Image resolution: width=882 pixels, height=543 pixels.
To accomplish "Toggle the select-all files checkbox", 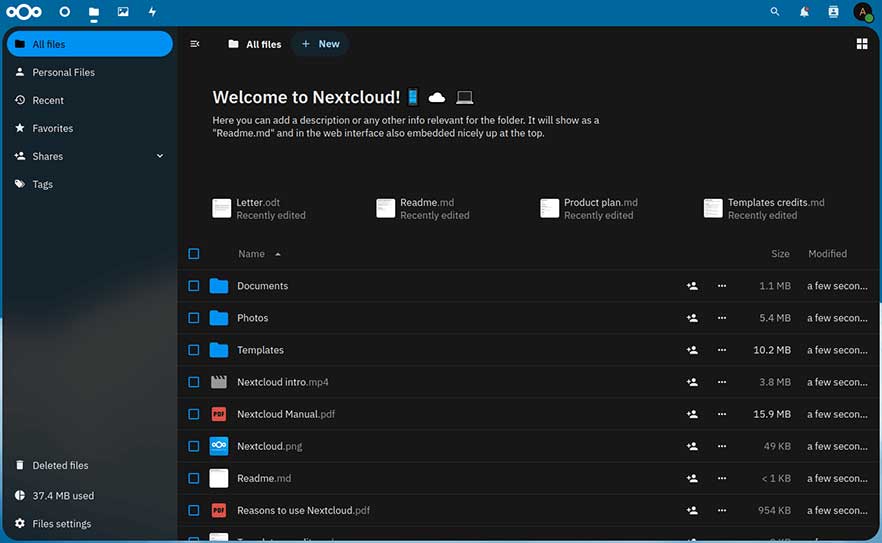I will click(x=194, y=254).
